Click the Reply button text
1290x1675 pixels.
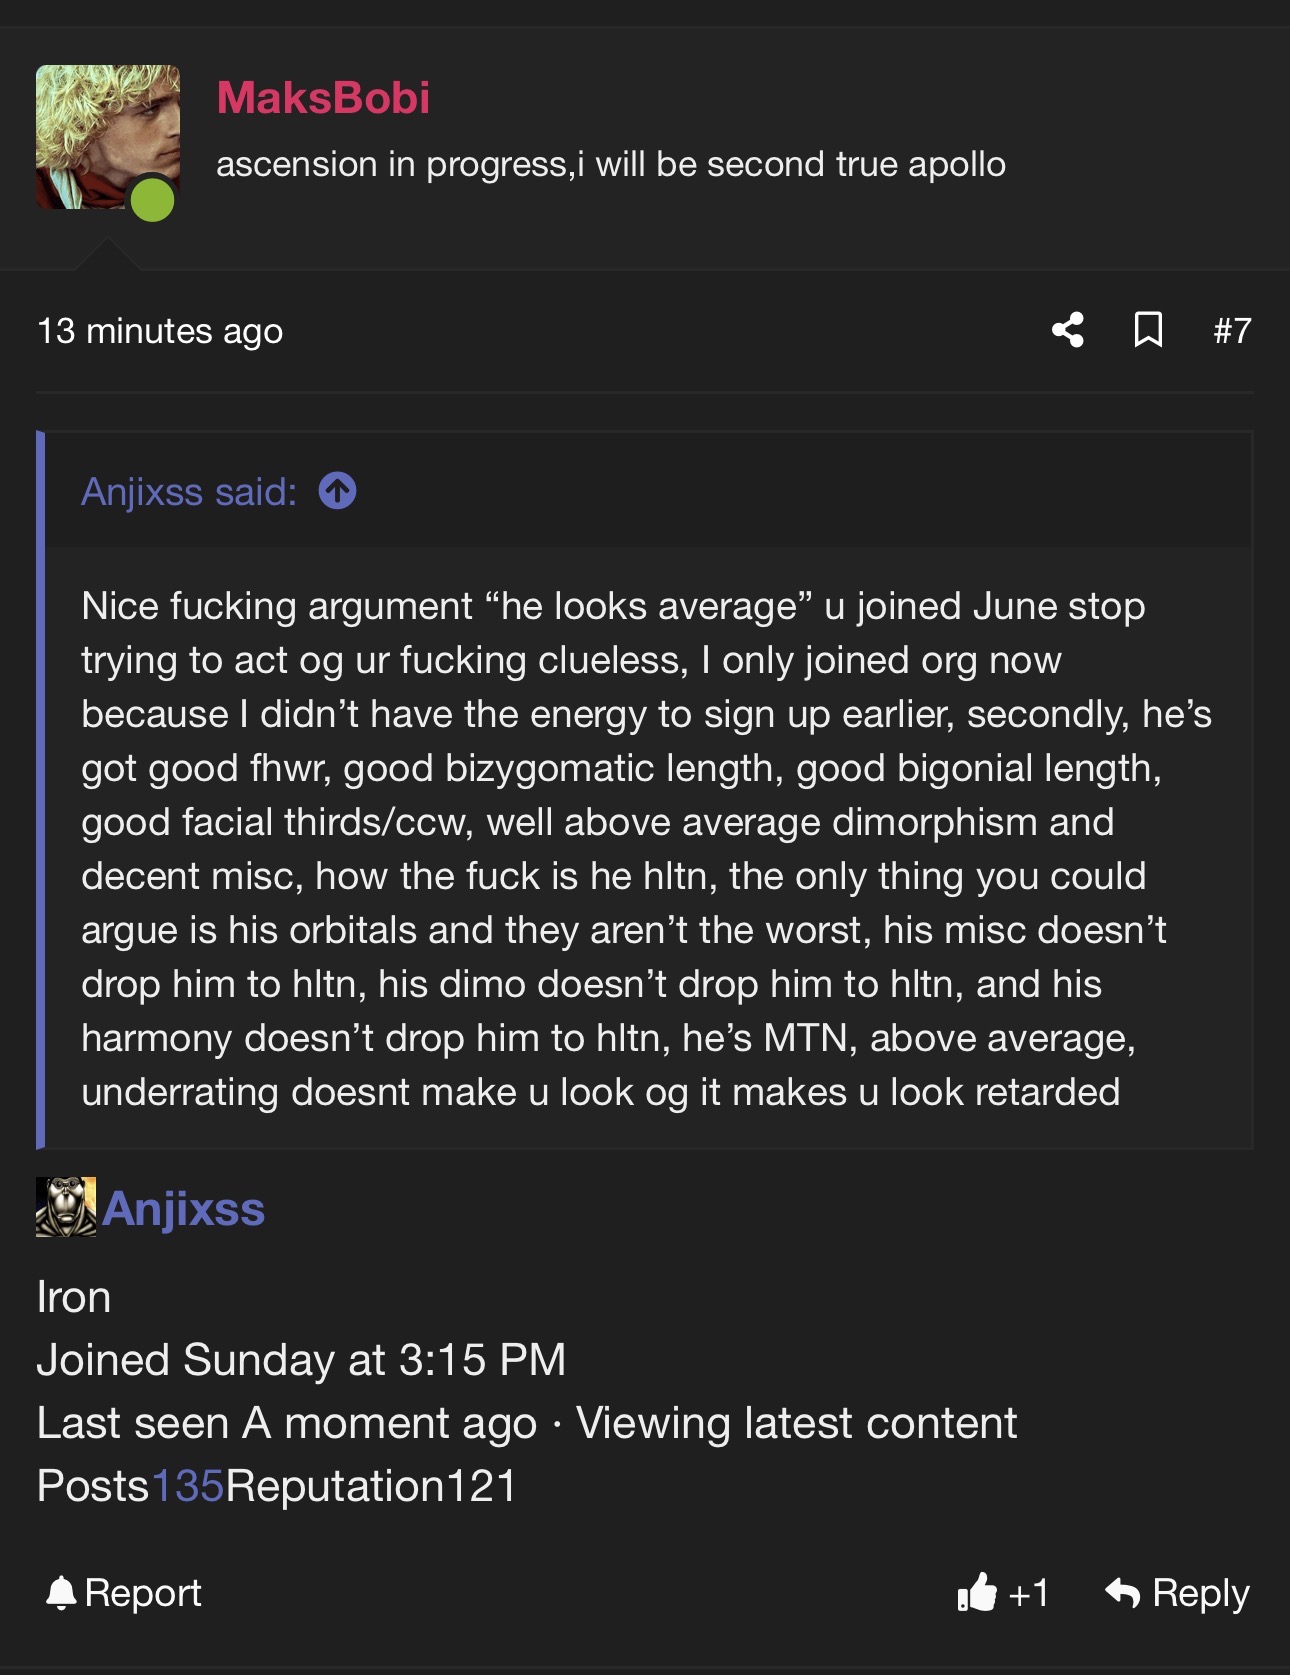click(x=1200, y=1593)
